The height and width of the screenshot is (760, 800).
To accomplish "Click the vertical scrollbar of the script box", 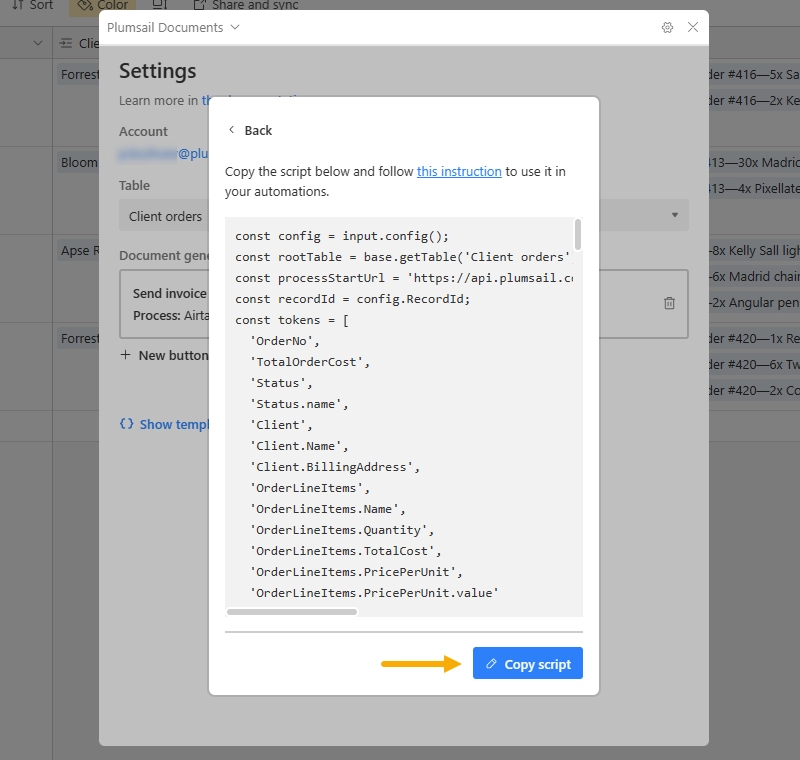I will [x=578, y=235].
